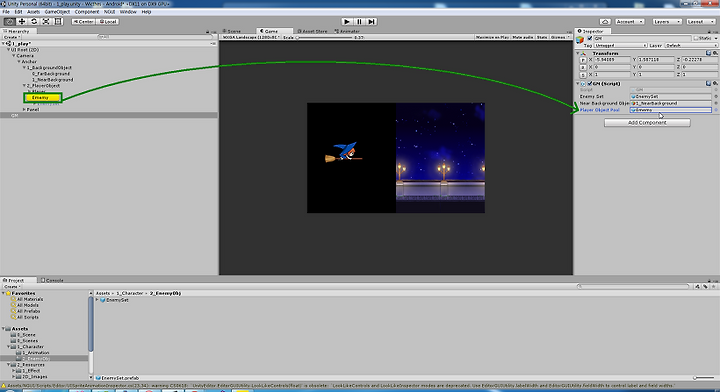Open the Game view aspect ratio dropdown
The height and width of the screenshot is (392, 720).
point(251,37)
